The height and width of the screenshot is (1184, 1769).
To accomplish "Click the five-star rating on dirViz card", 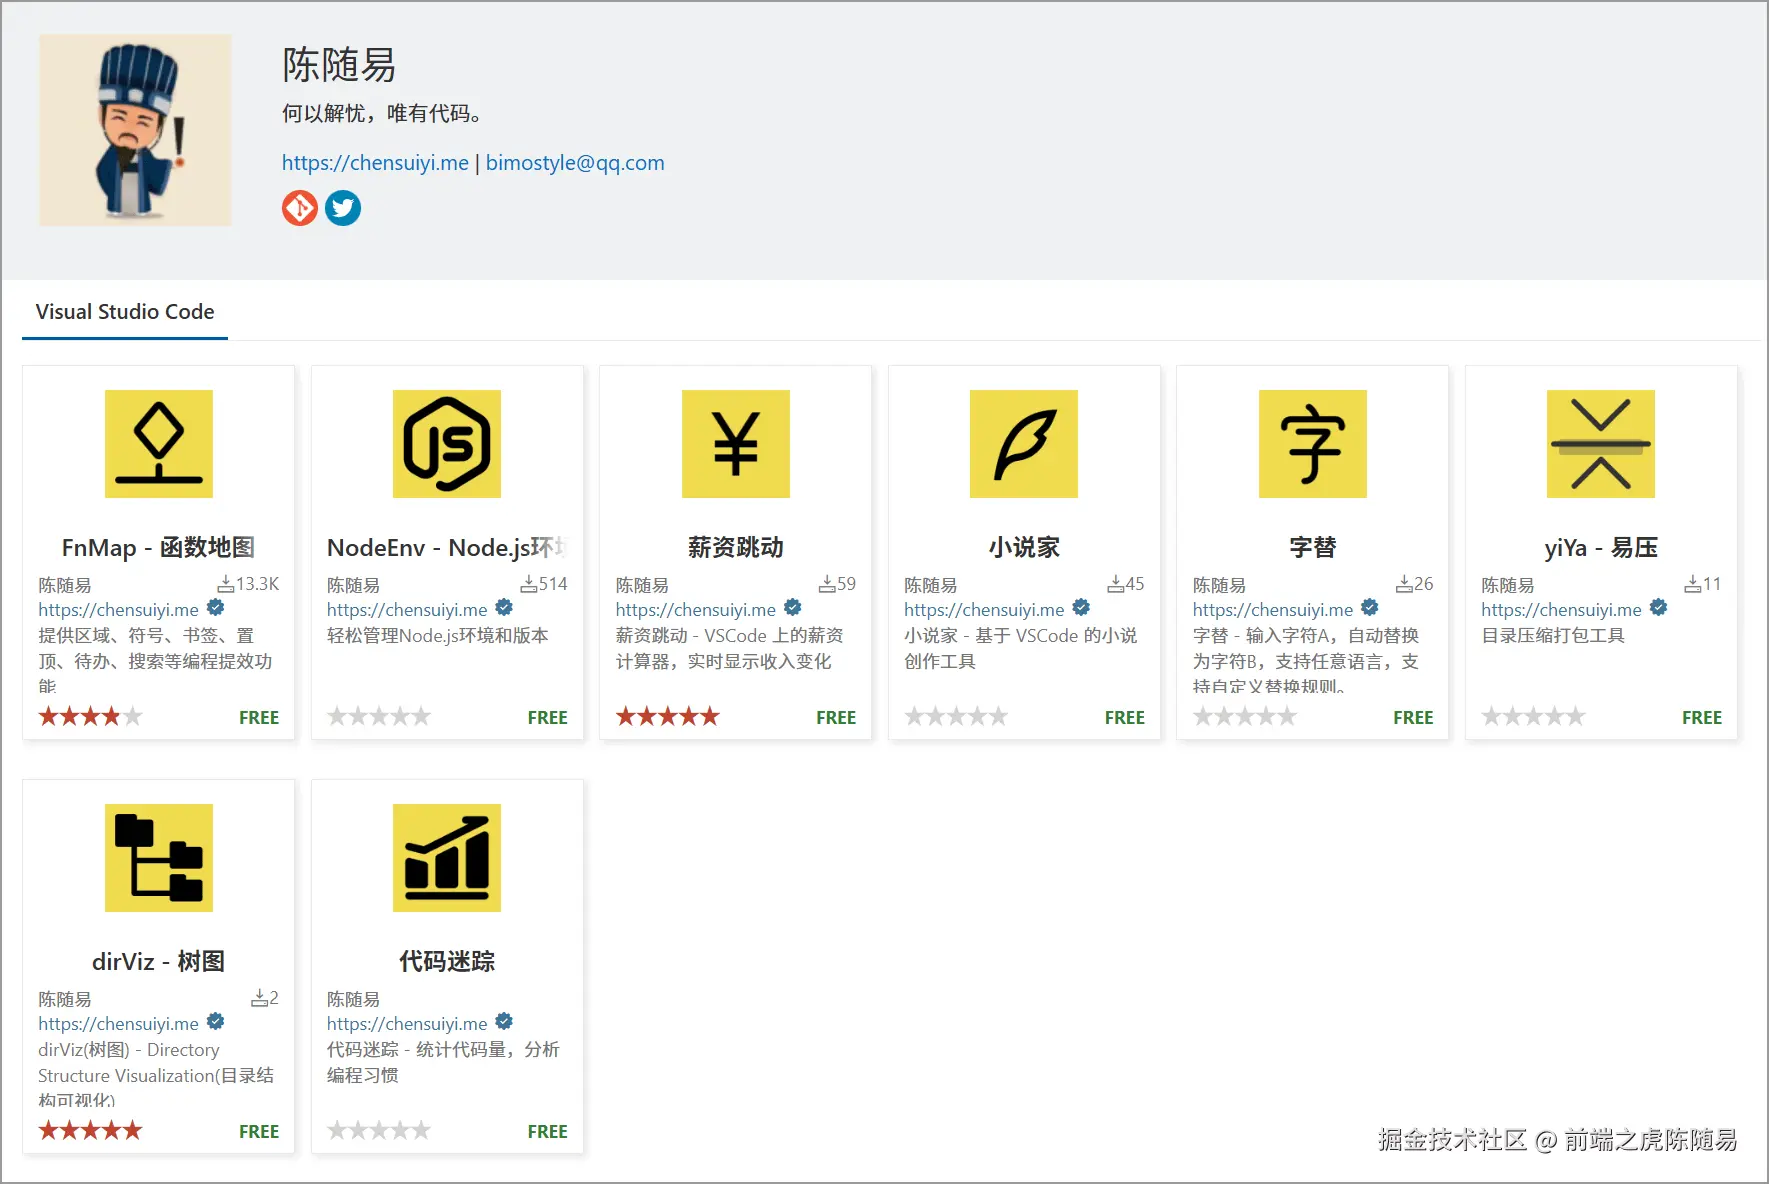I will (90, 1130).
